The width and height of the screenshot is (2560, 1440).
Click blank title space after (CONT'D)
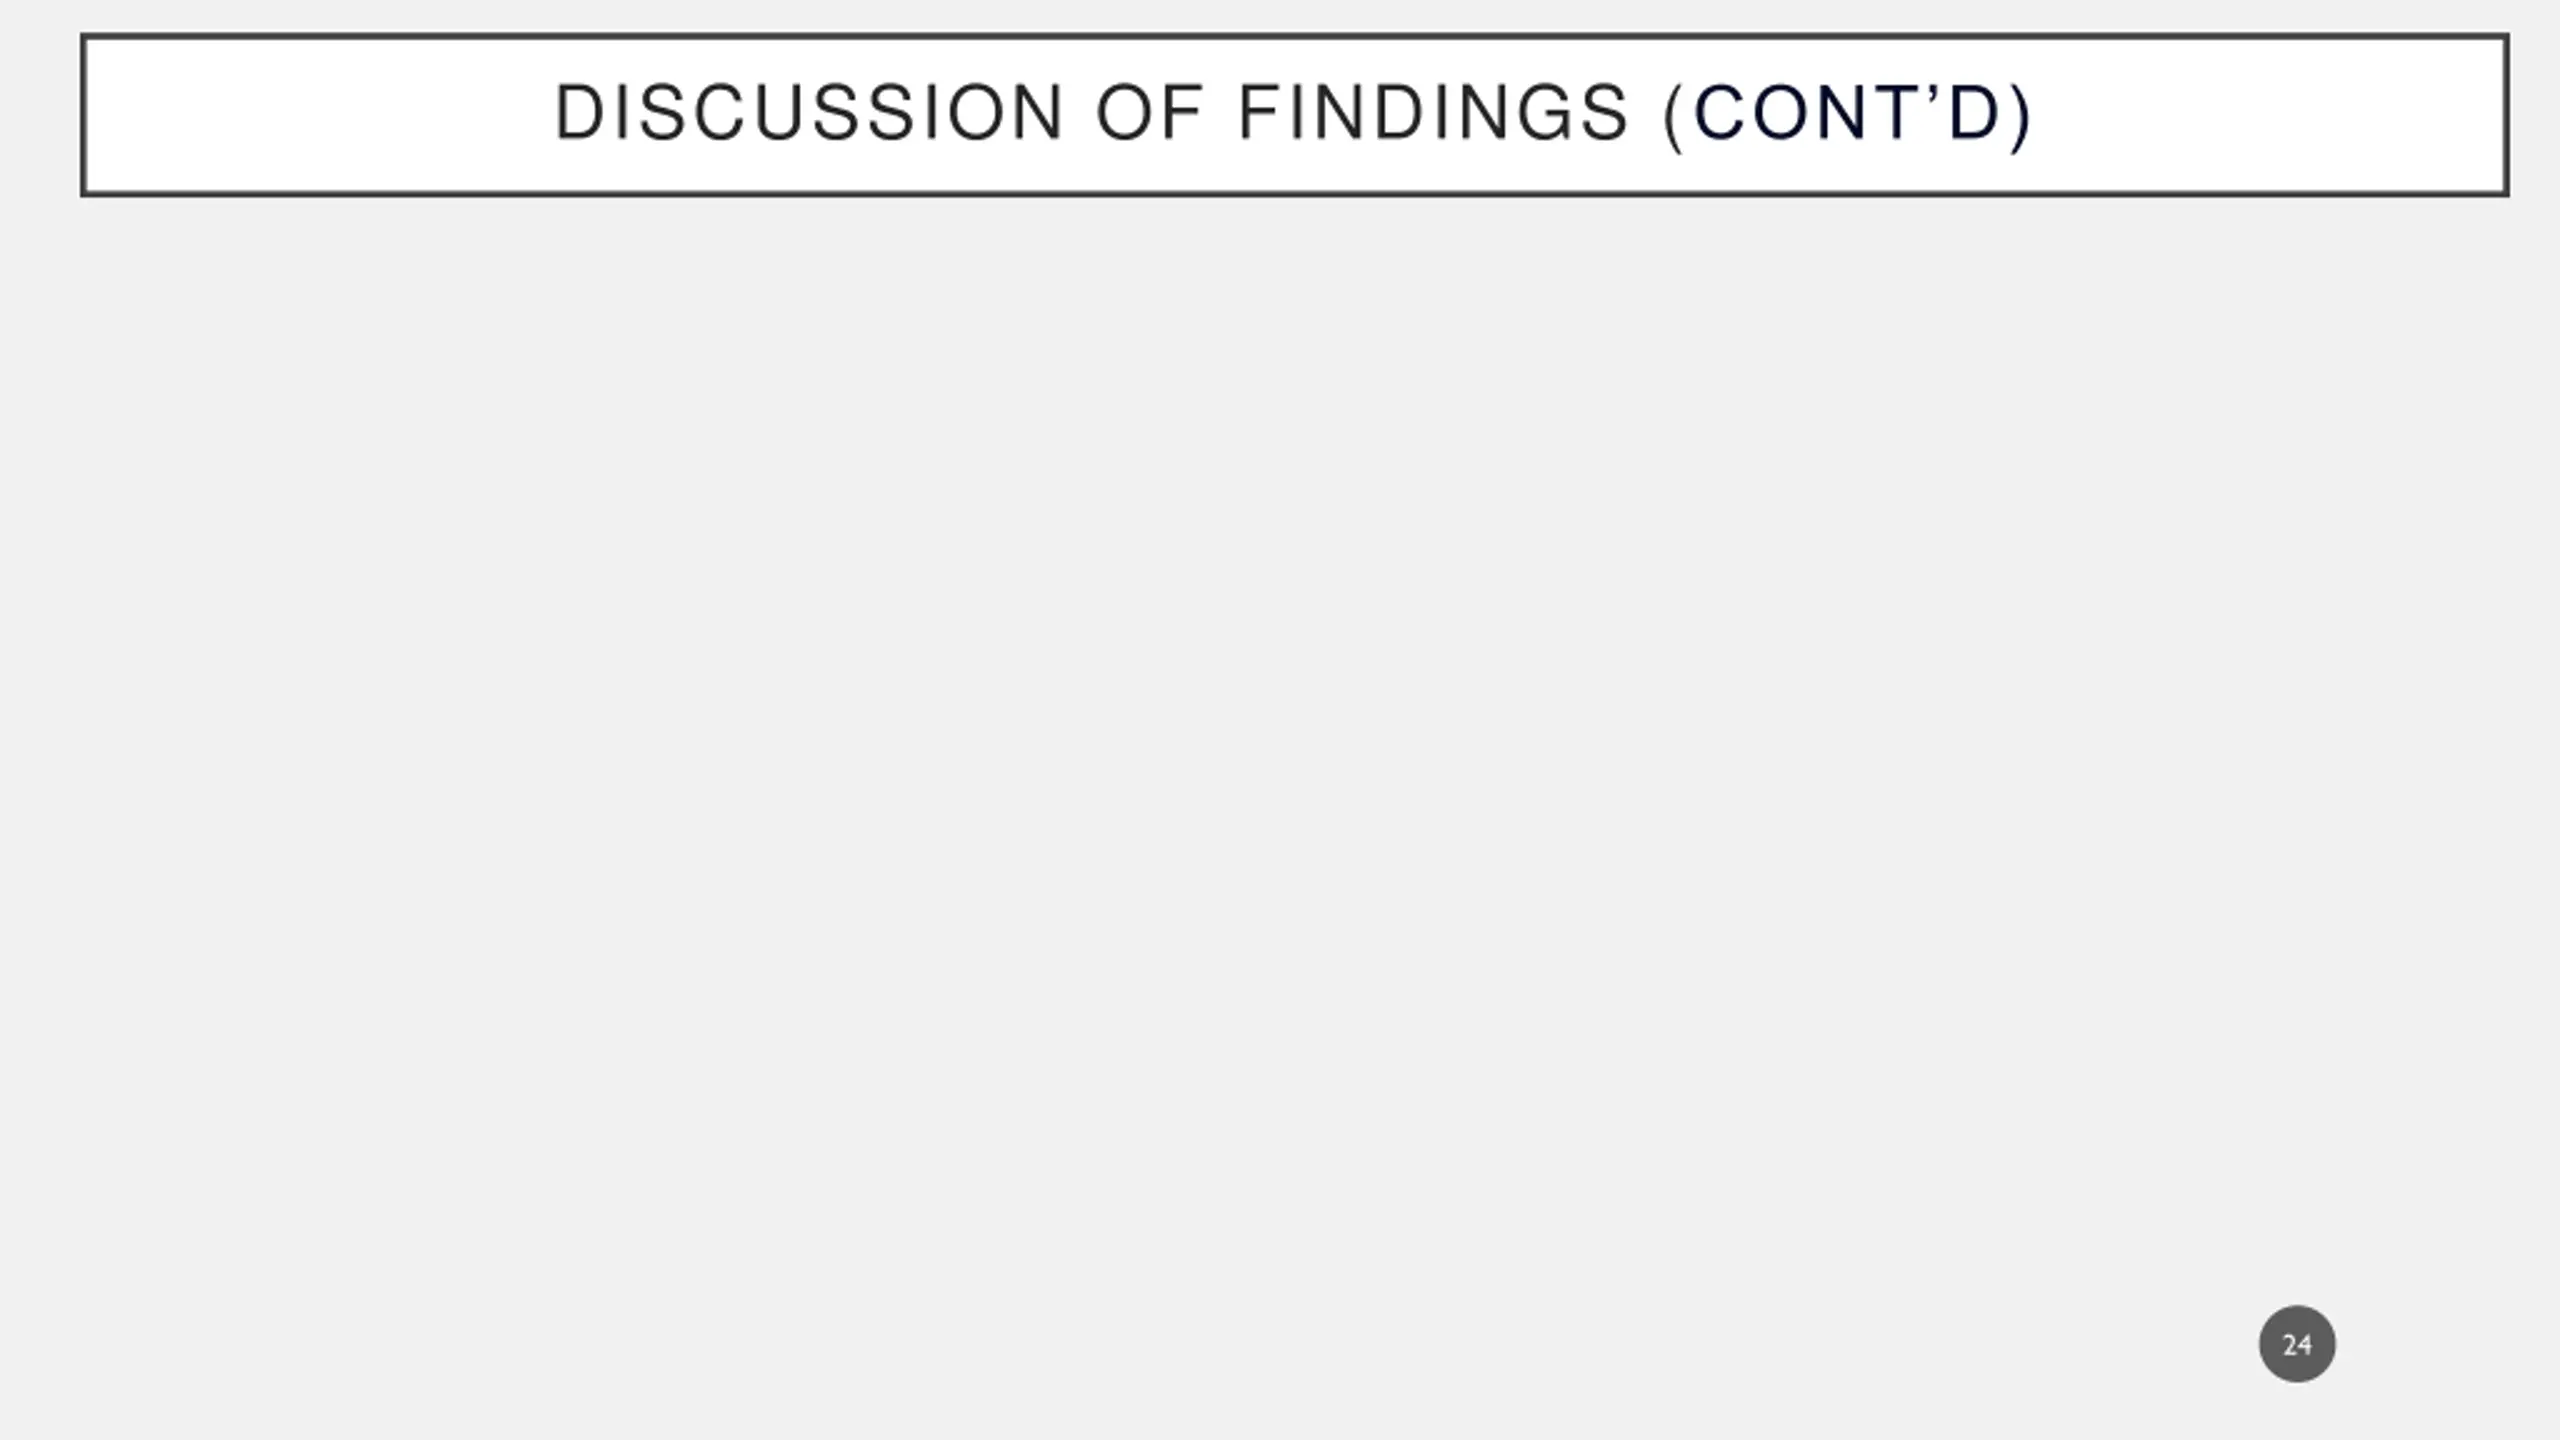[x=2270, y=115]
